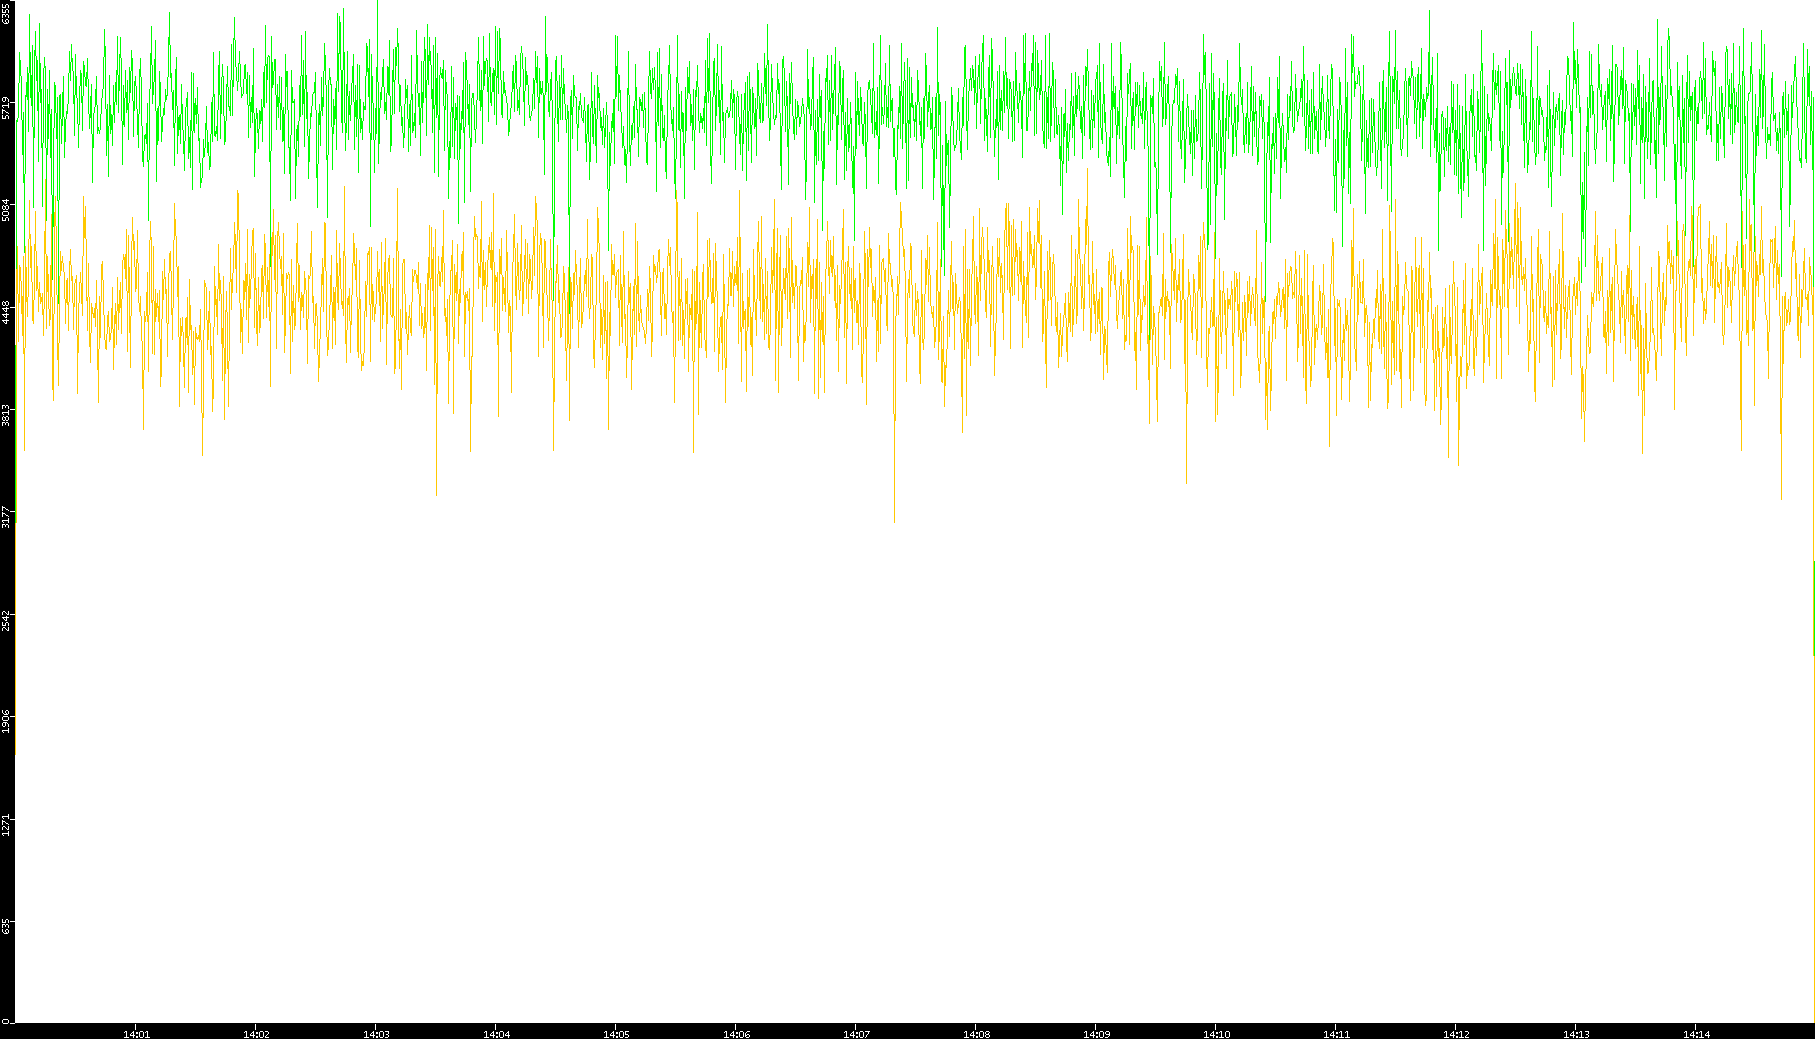
Task: Select the 14:04 time tick label
Action: [x=496, y=1034]
